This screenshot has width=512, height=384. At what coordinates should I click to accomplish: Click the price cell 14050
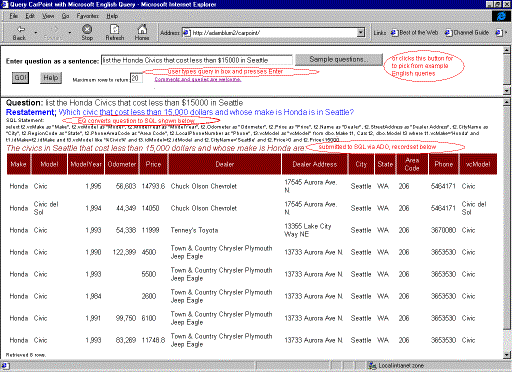pyautogui.click(x=150, y=208)
